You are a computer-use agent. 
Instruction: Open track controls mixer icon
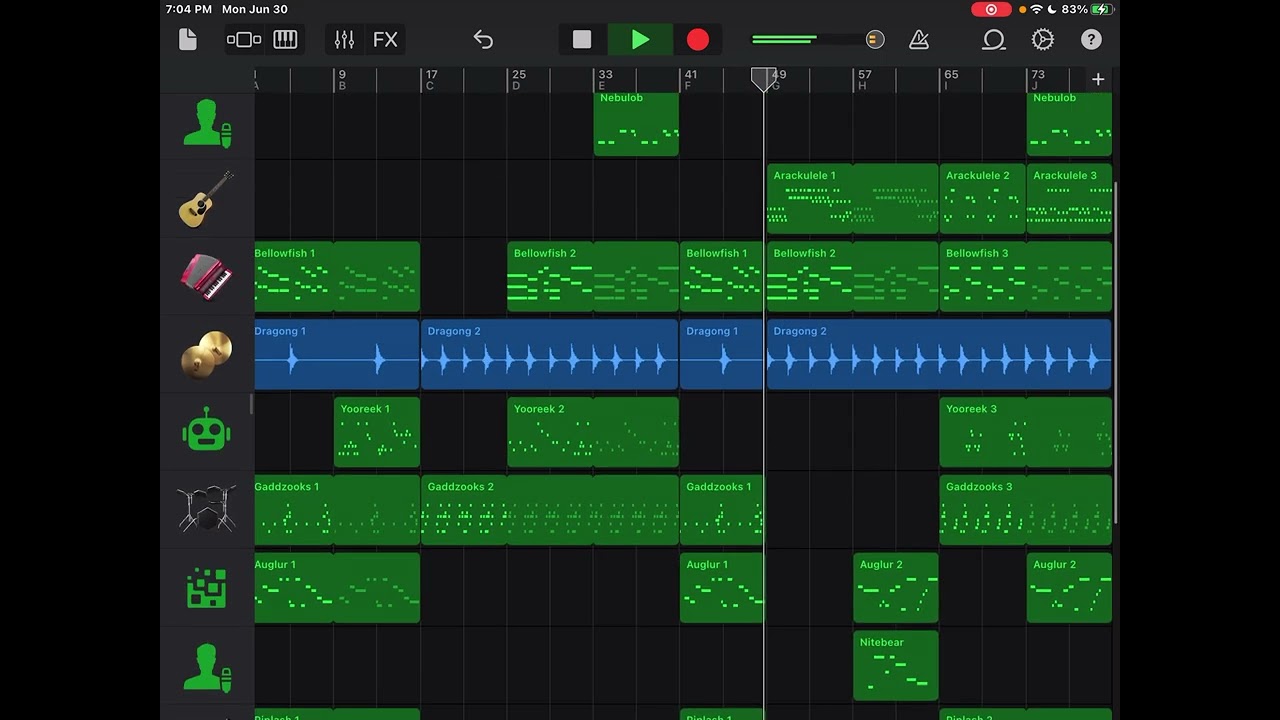point(344,40)
